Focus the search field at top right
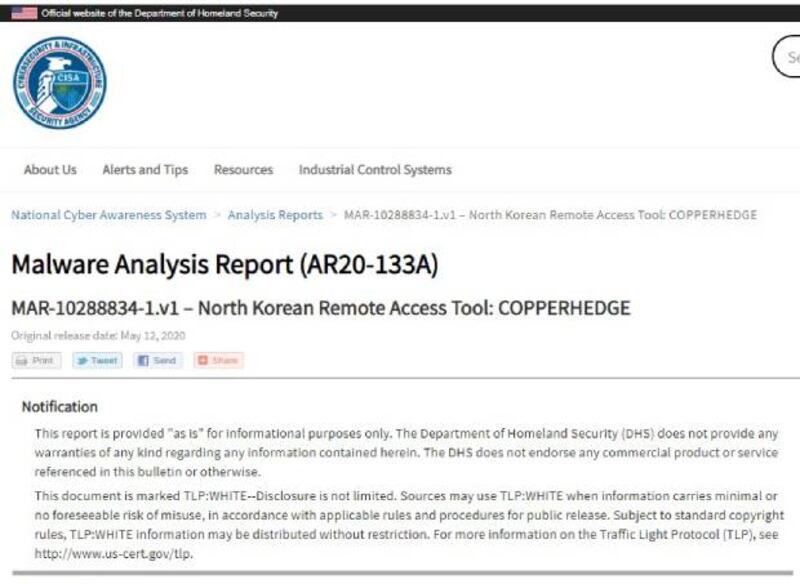Viewport: 800px width, 584px height. pyautogui.click(x=786, y=57)
